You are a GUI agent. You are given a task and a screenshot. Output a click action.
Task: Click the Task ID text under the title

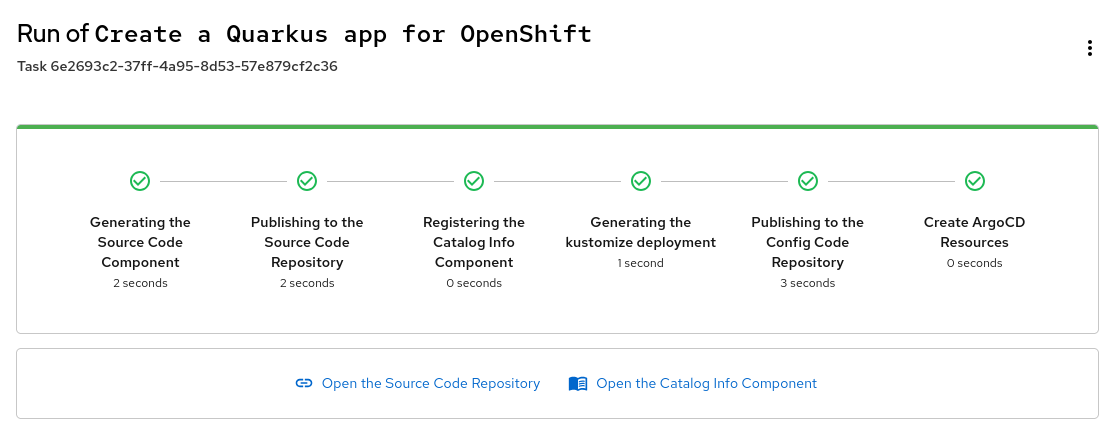177,67
